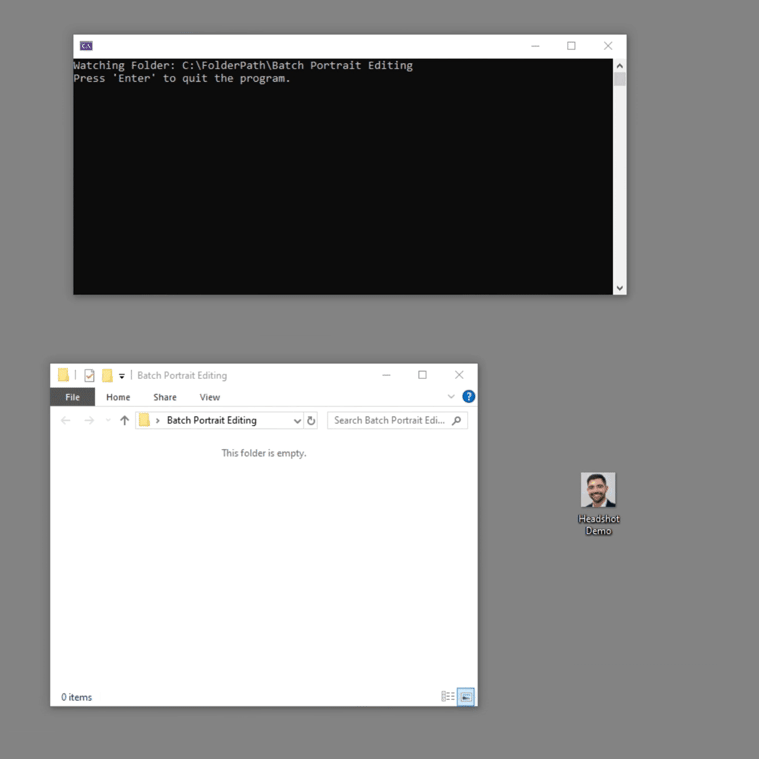This screenshot has height=759, width=759.
Task: Open the Customize Quick Access Toolbar dropdown
Action: click(122, 376)
